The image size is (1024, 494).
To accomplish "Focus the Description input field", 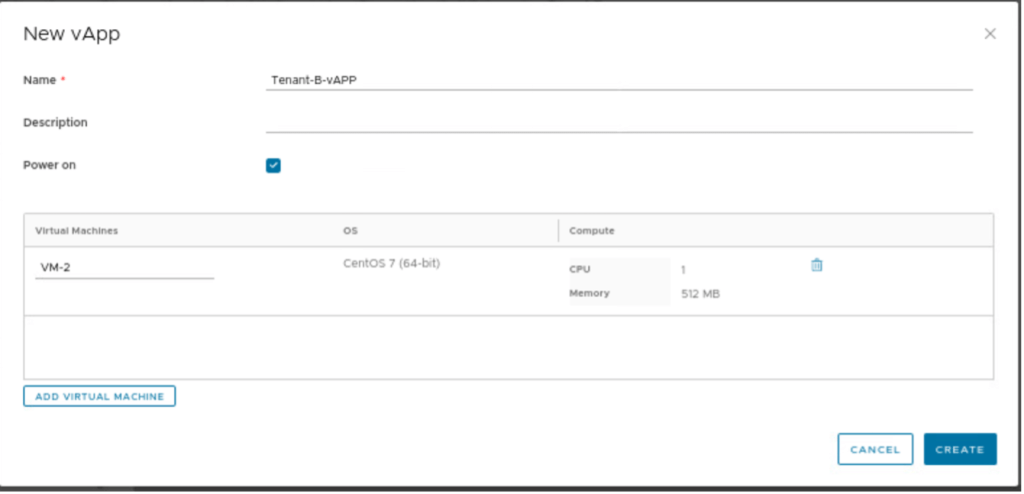I will coord(618,122).
